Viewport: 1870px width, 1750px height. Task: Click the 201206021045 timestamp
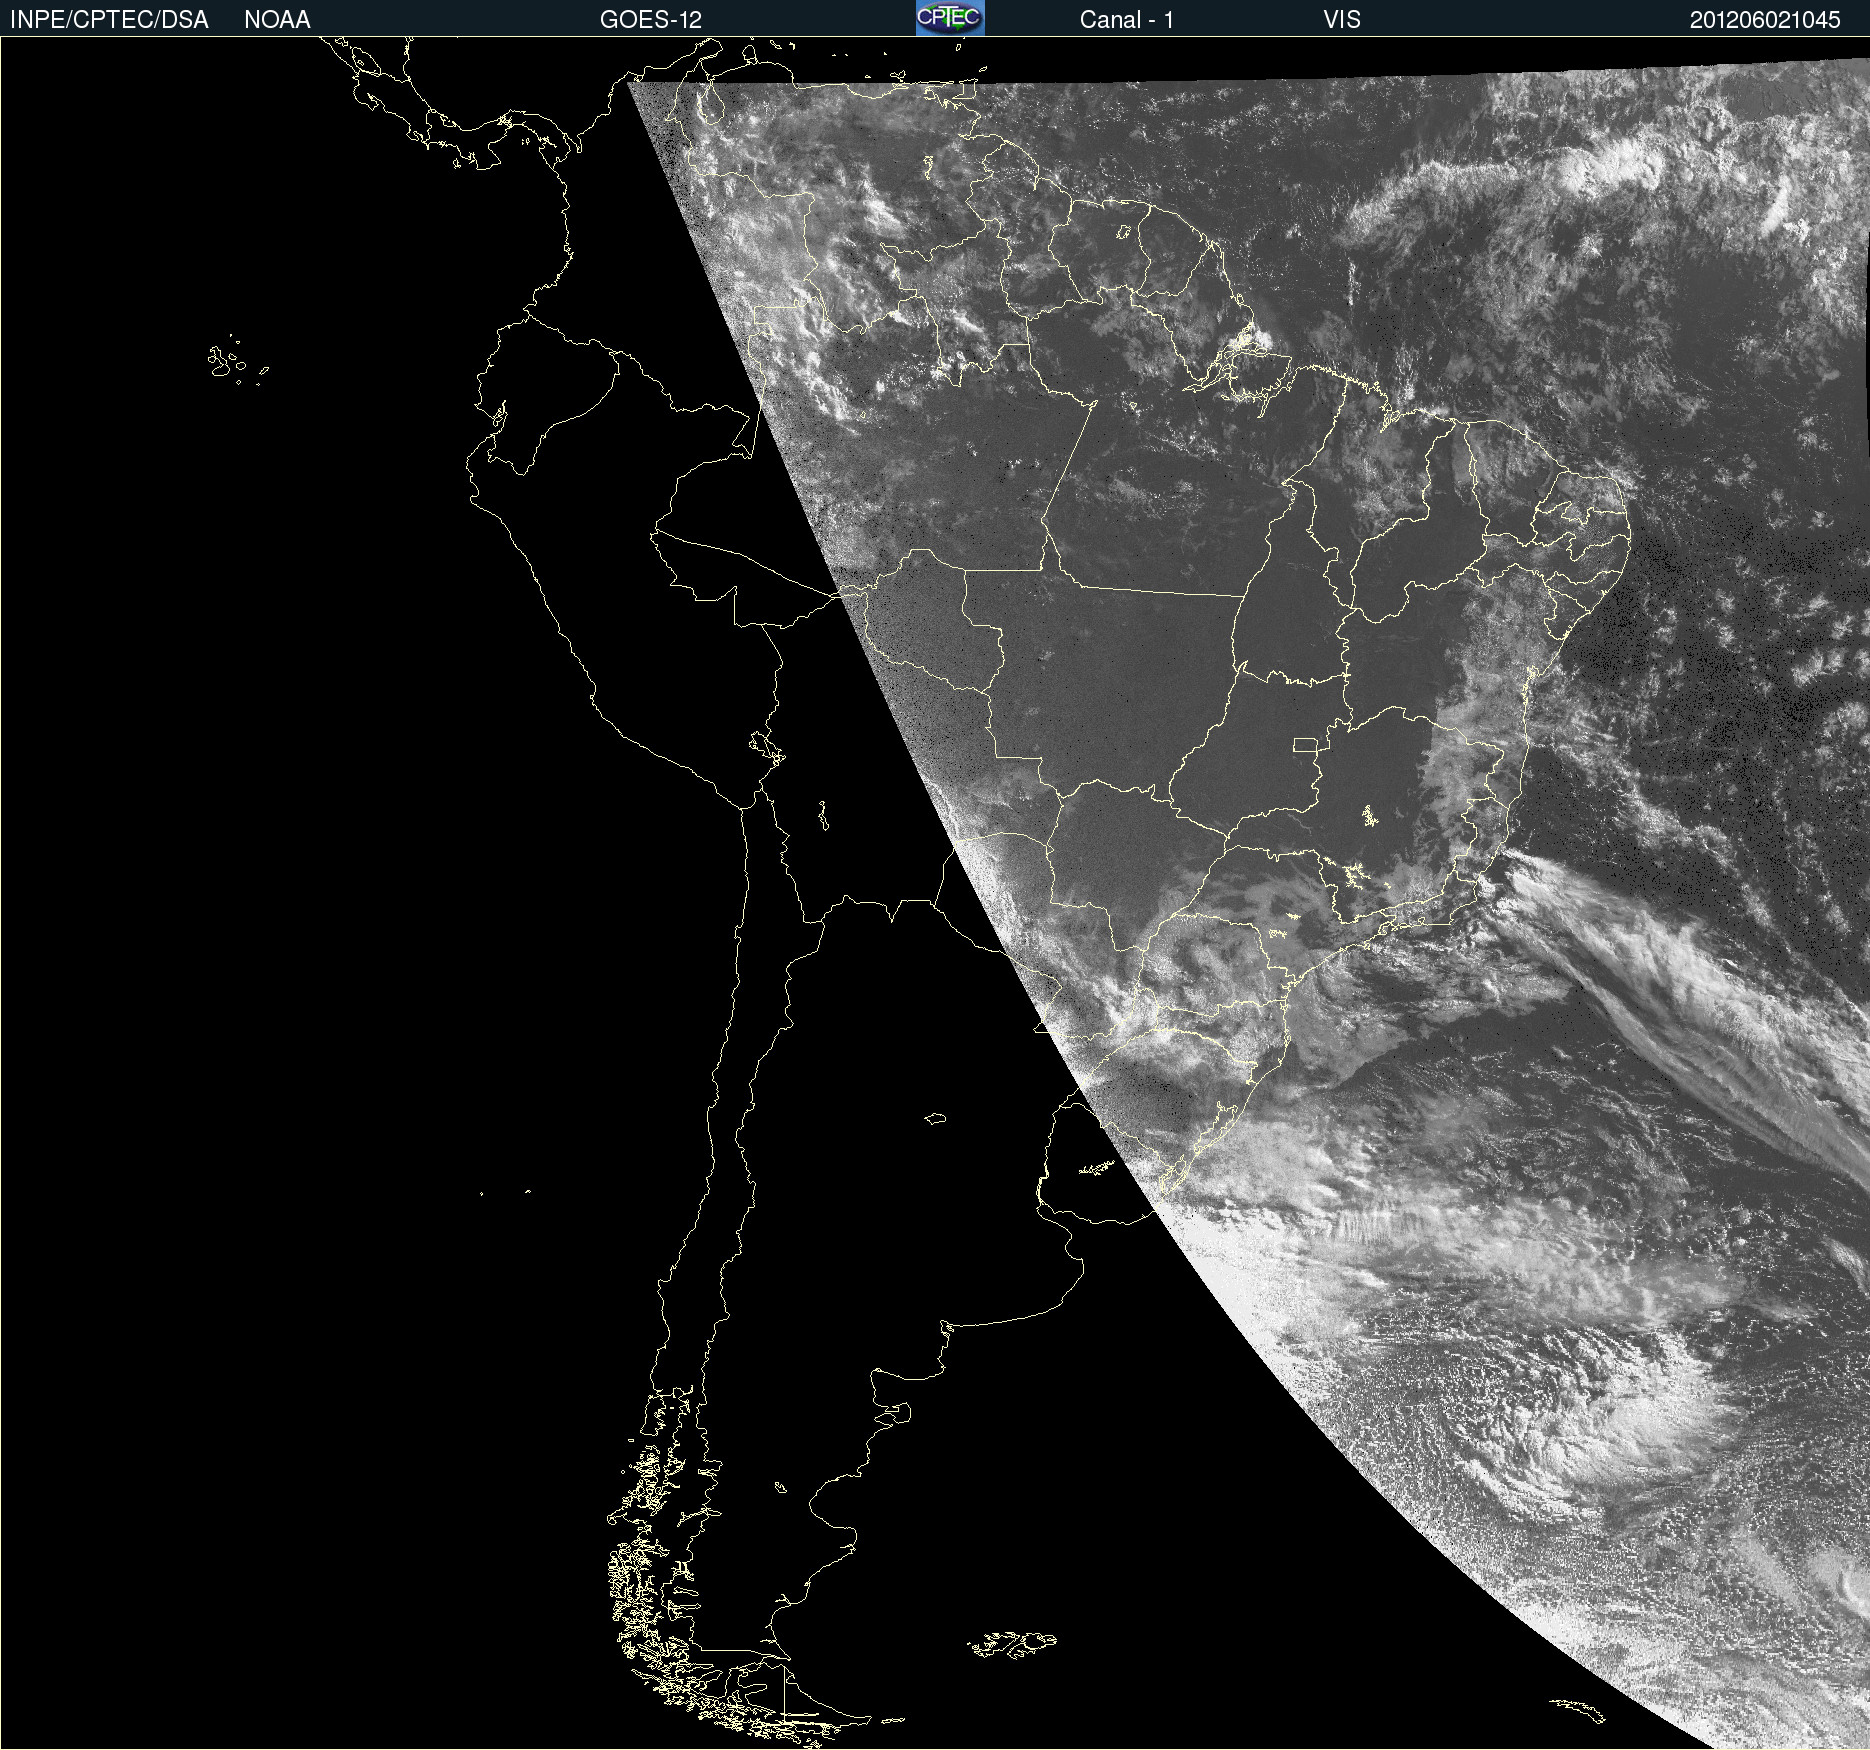pyautogui.click(x=1765, y=20)
